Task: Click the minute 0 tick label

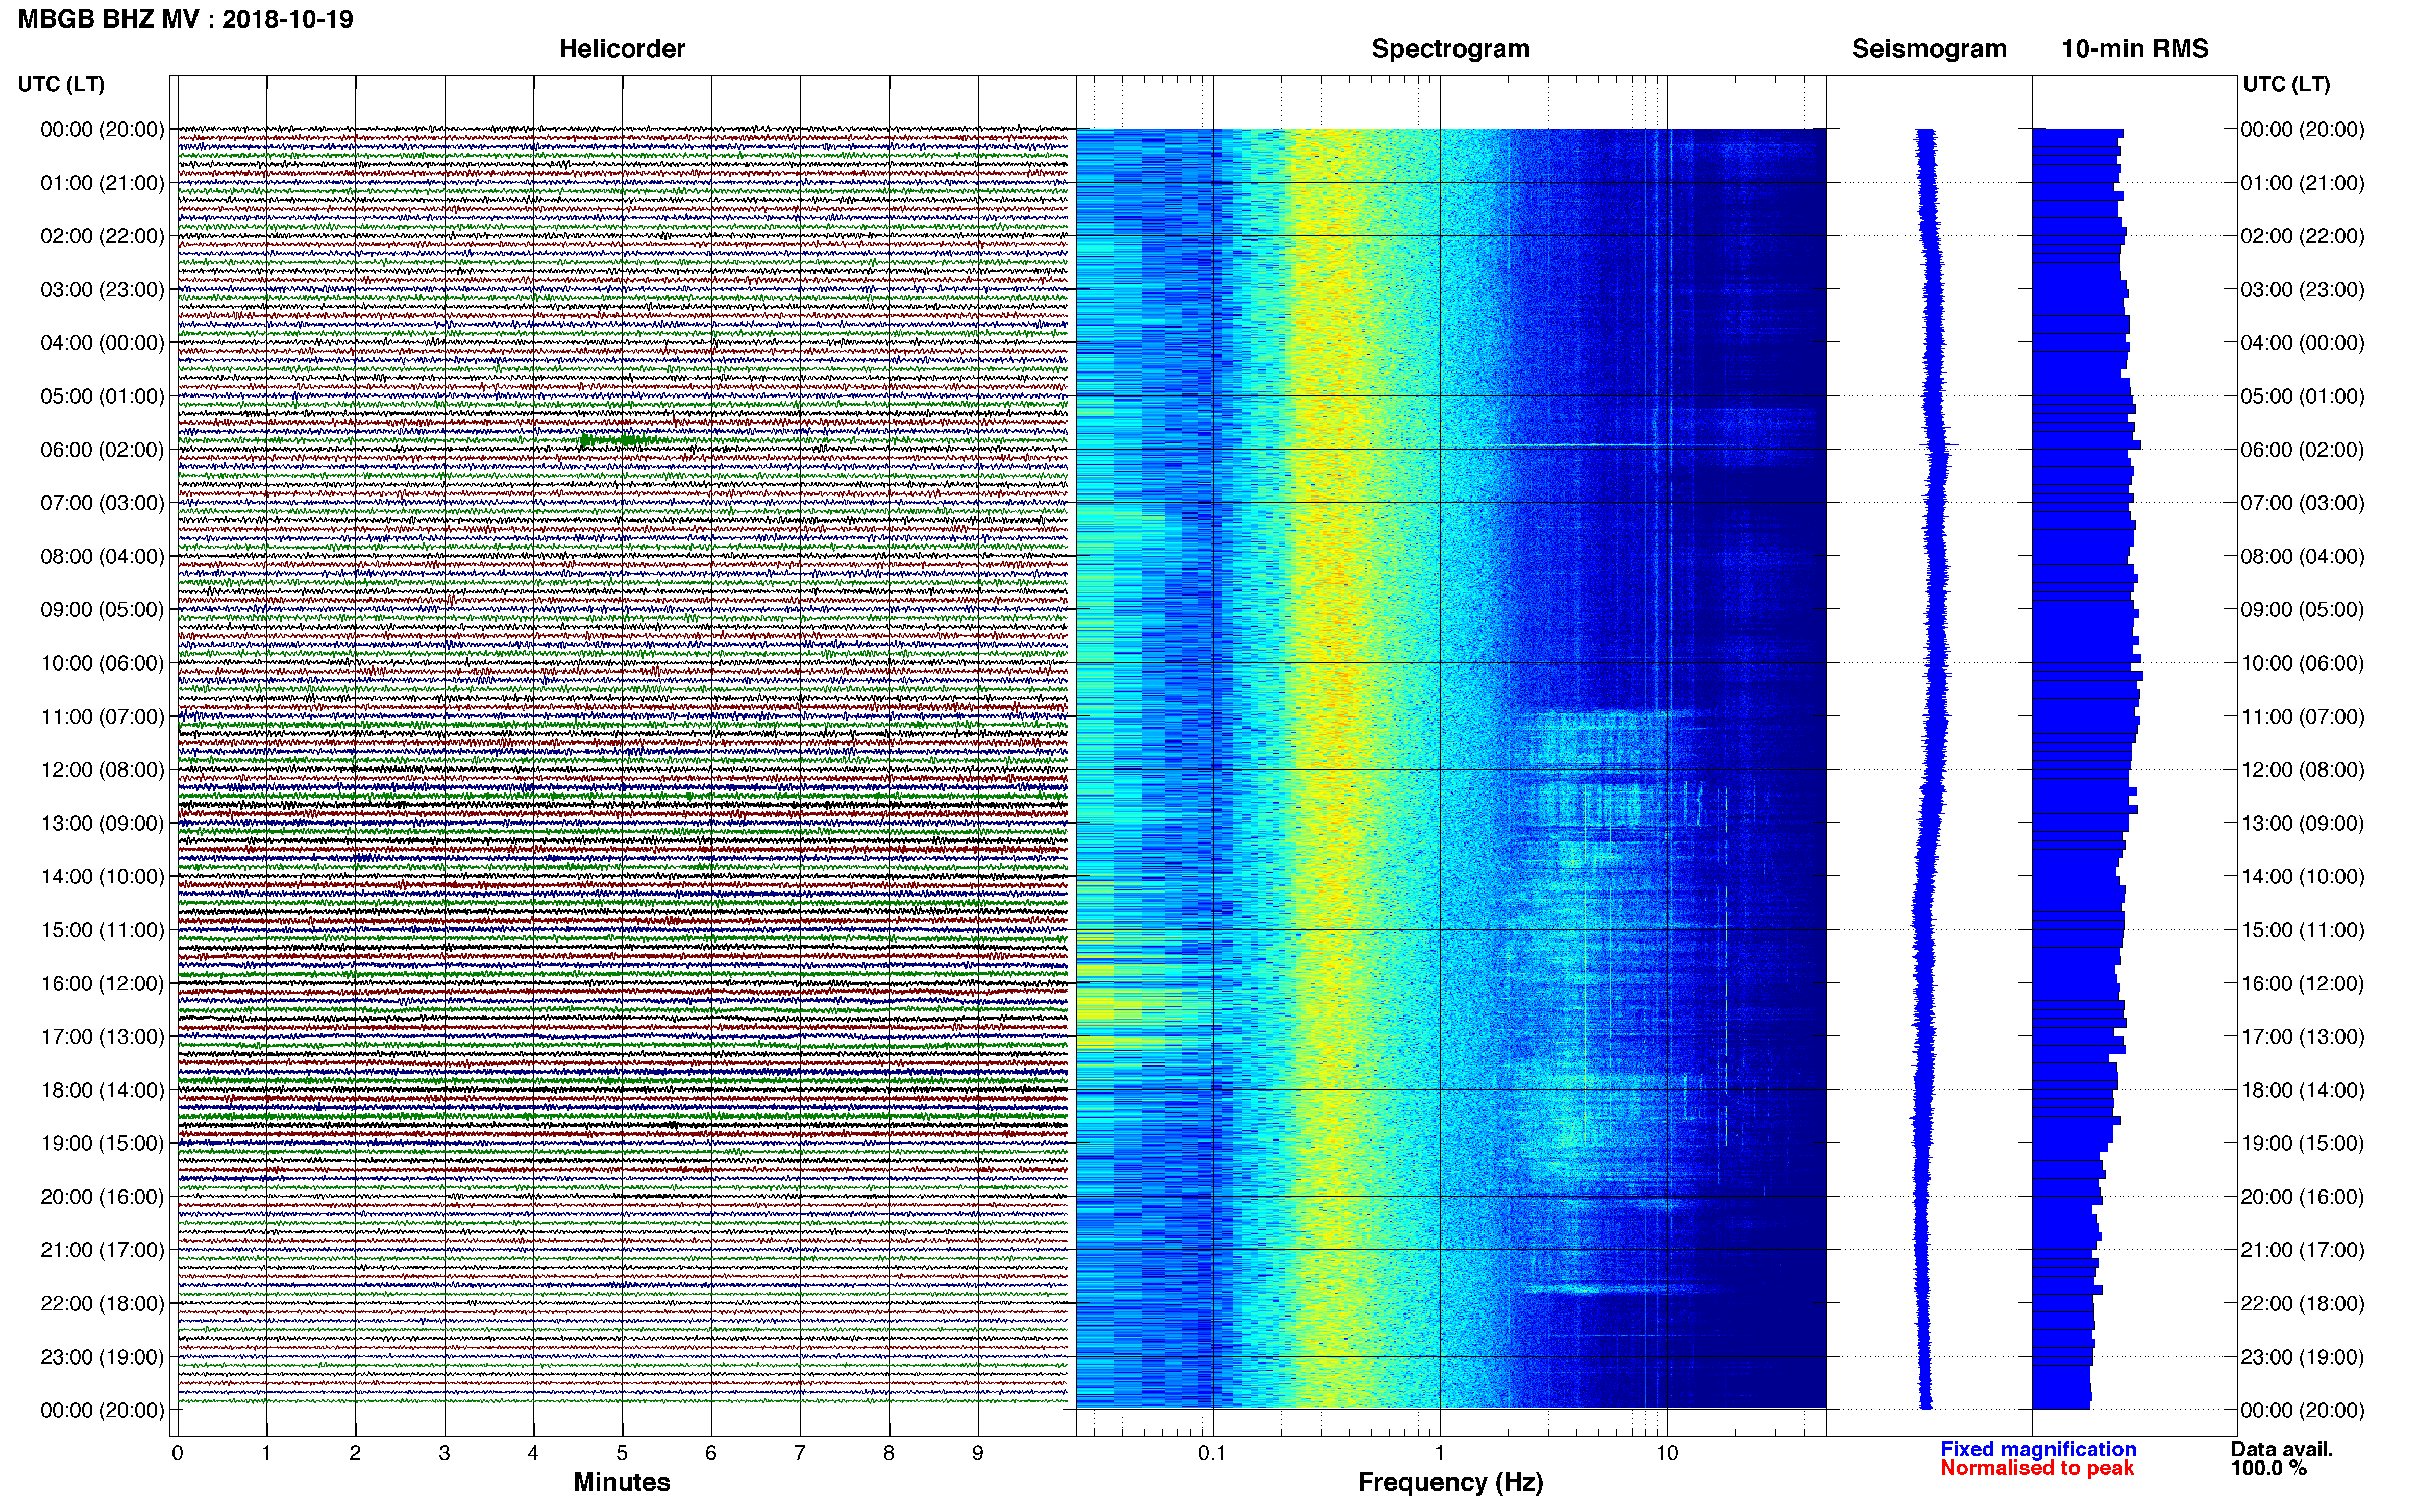Action: click(x=177, y=1453)
